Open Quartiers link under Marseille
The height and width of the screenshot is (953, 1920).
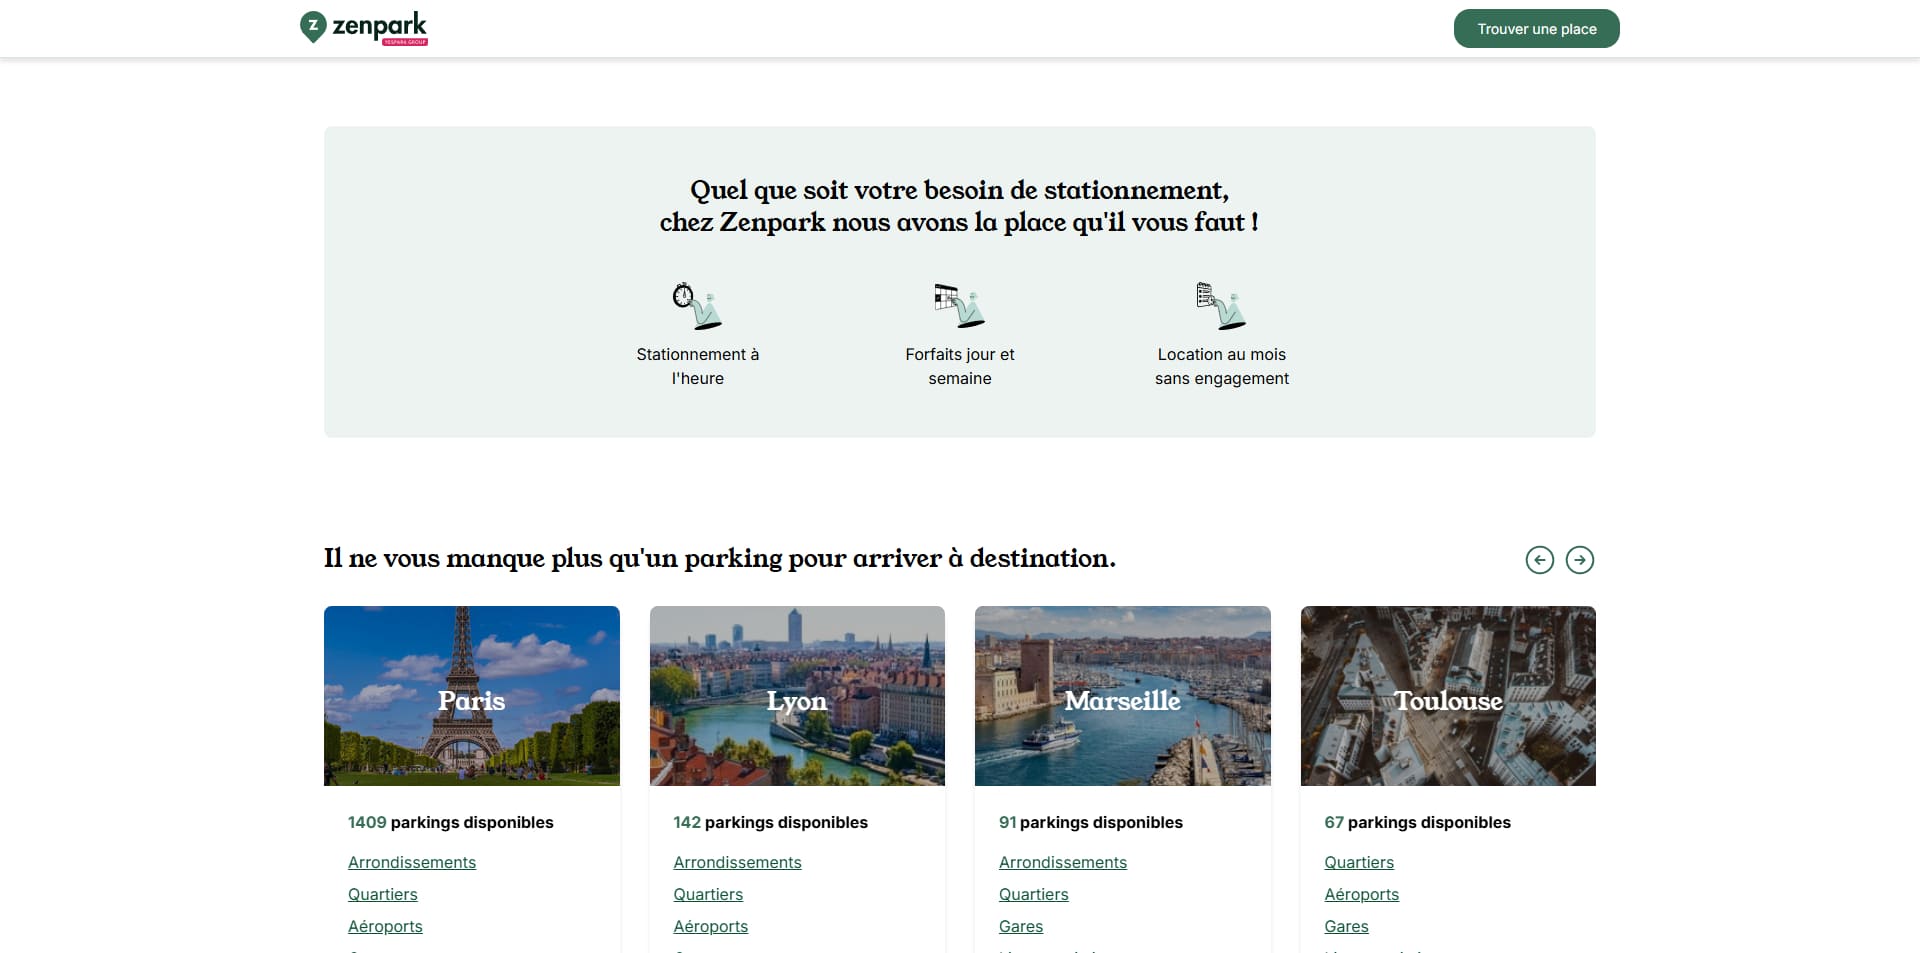click(x=1034, y=894)
